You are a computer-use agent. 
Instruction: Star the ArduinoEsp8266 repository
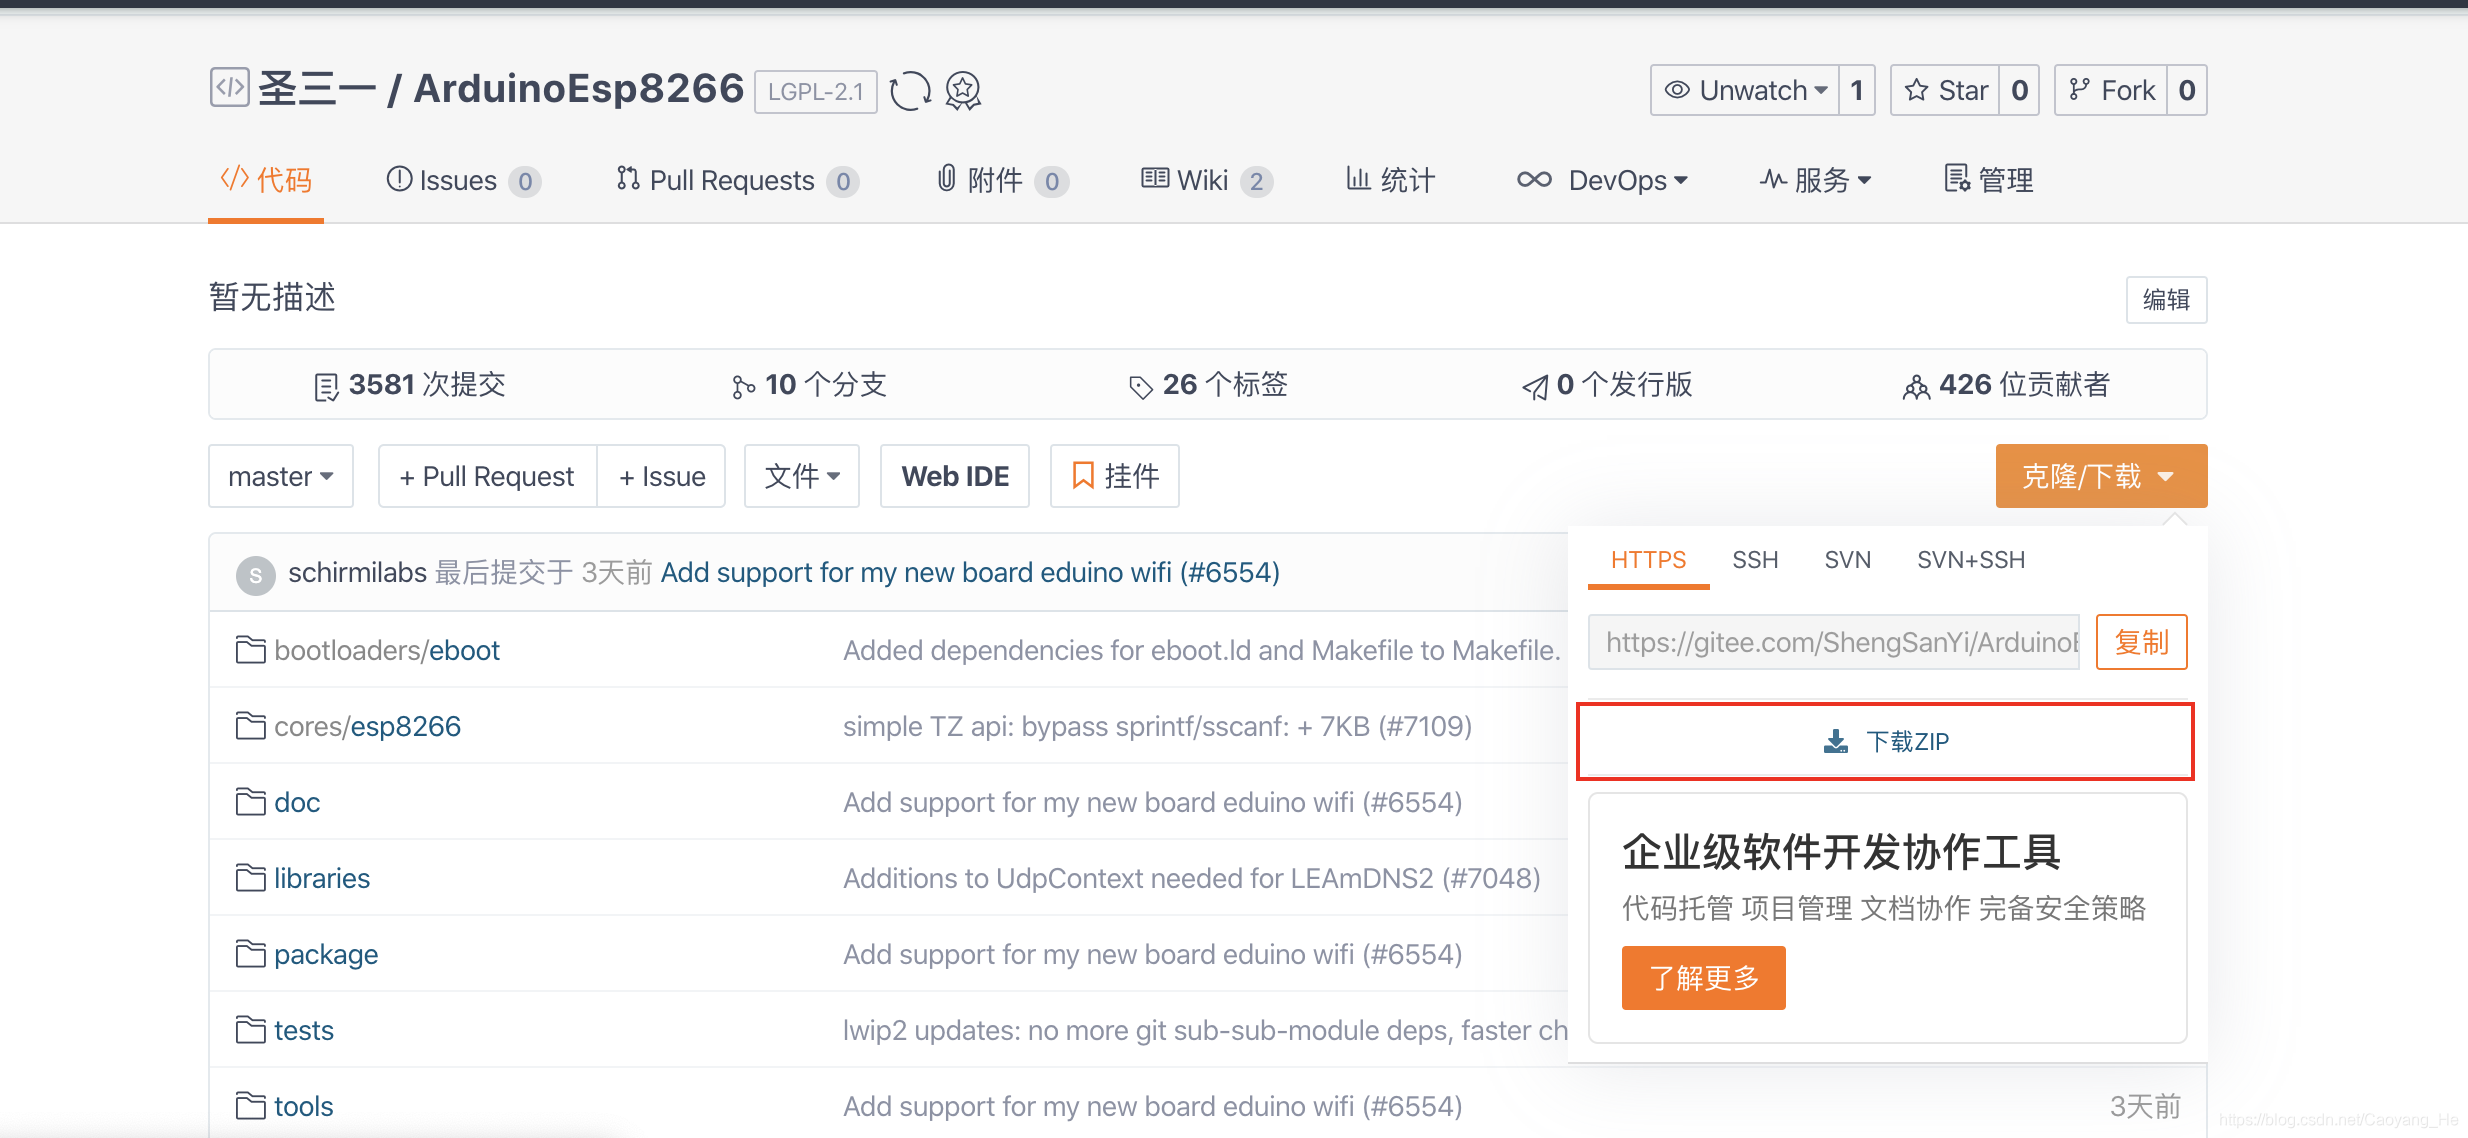coord(1946,90)
